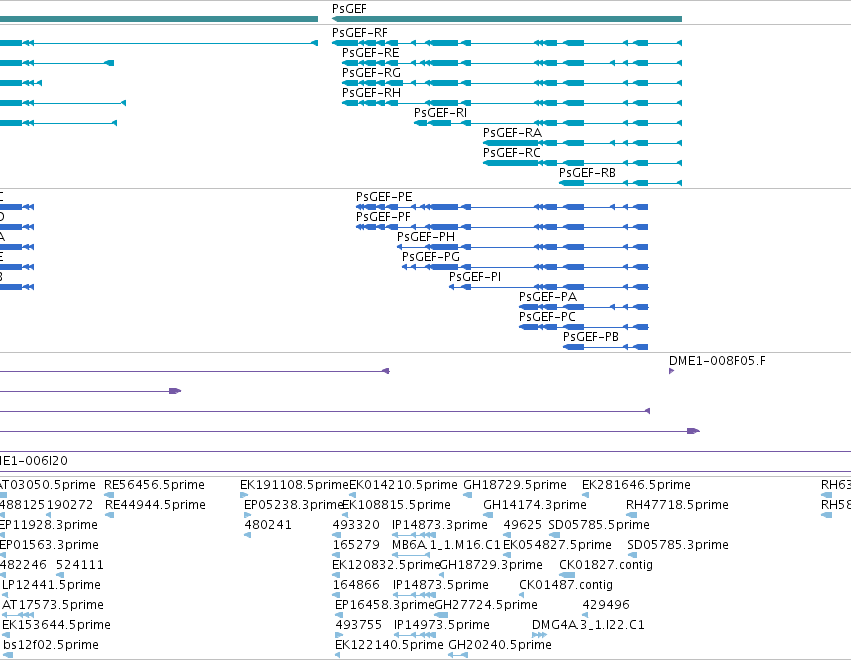The image size is (851, 660).
Task: Select the PsGEF-RH transcript label
Action: pos(371,93)
